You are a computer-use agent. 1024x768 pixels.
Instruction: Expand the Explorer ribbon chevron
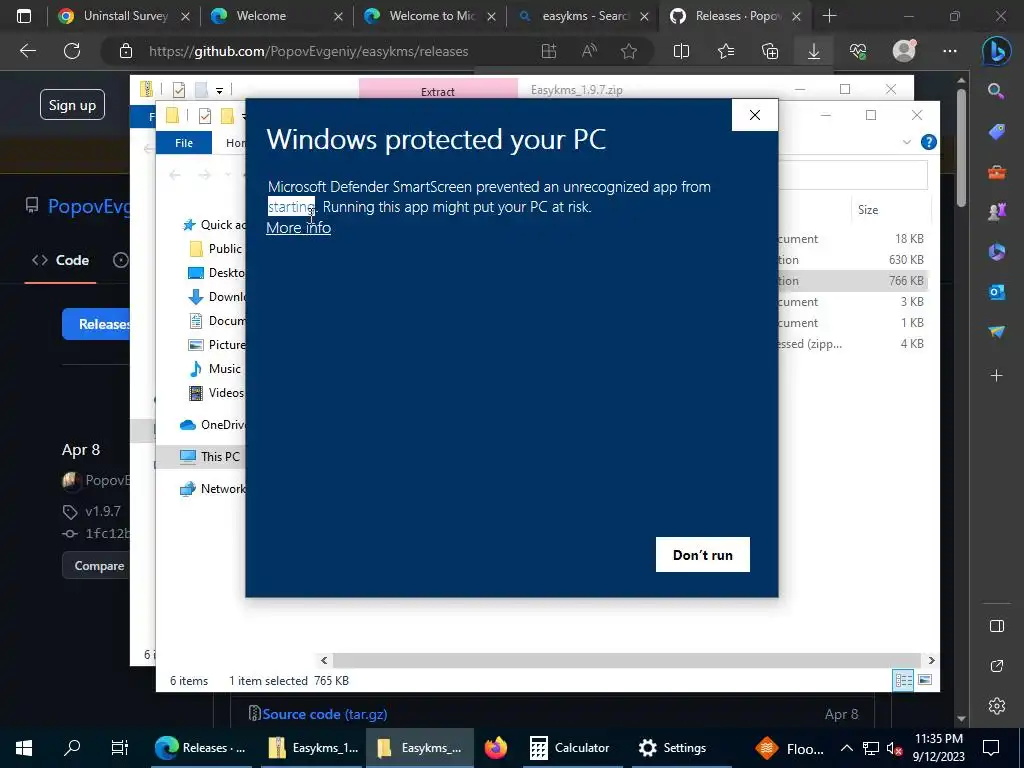coord(906,142)
